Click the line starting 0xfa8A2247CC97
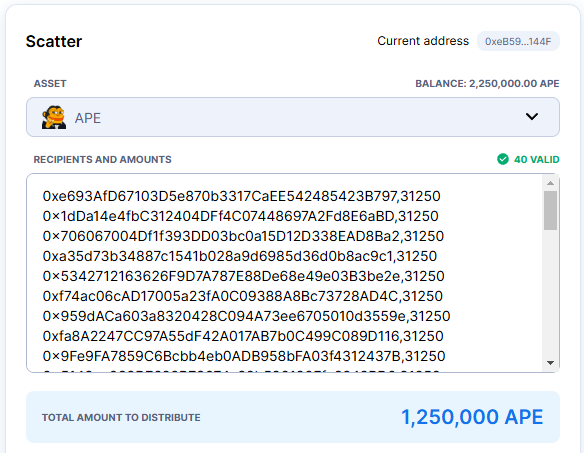 pos(243,336)
